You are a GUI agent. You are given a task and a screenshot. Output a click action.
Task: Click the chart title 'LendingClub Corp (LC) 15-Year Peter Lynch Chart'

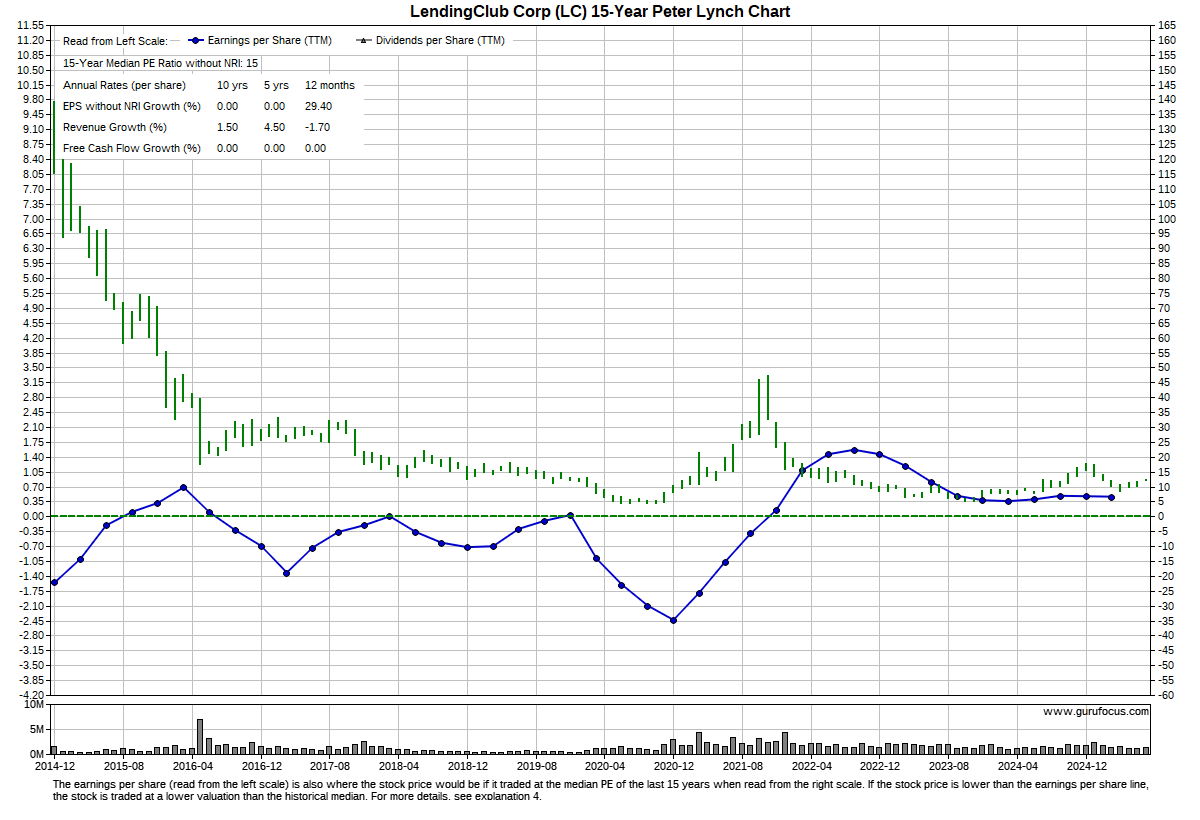[x=600, y=12]
